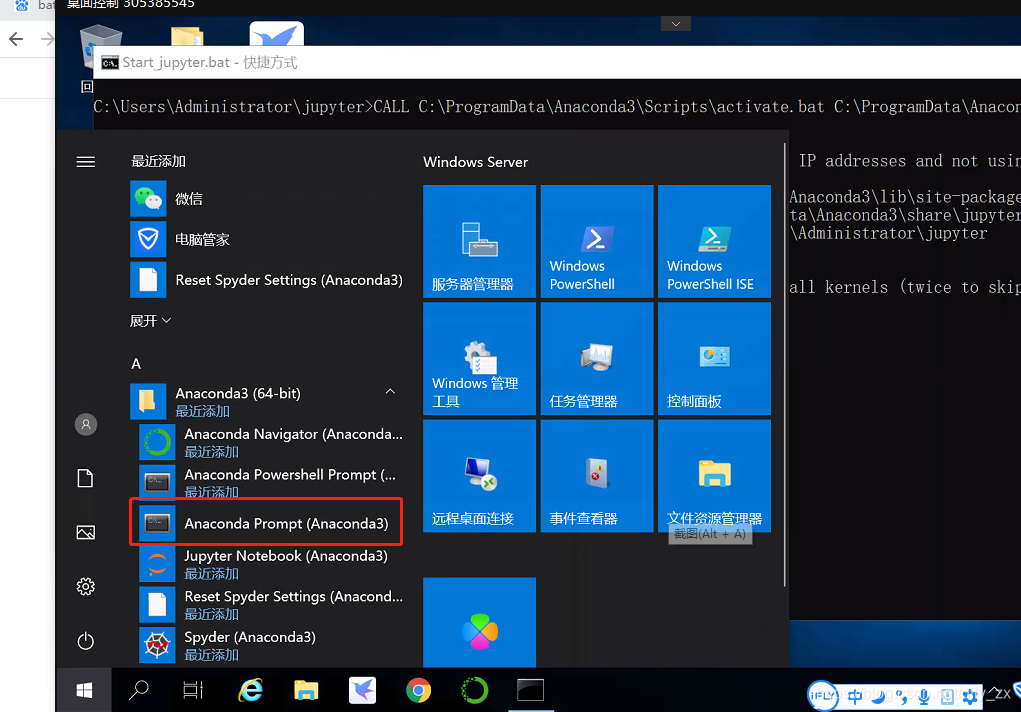Open the Windows PowerShell tile
This screenshot has height=712, width=1021.
click(x=597, y=241)
